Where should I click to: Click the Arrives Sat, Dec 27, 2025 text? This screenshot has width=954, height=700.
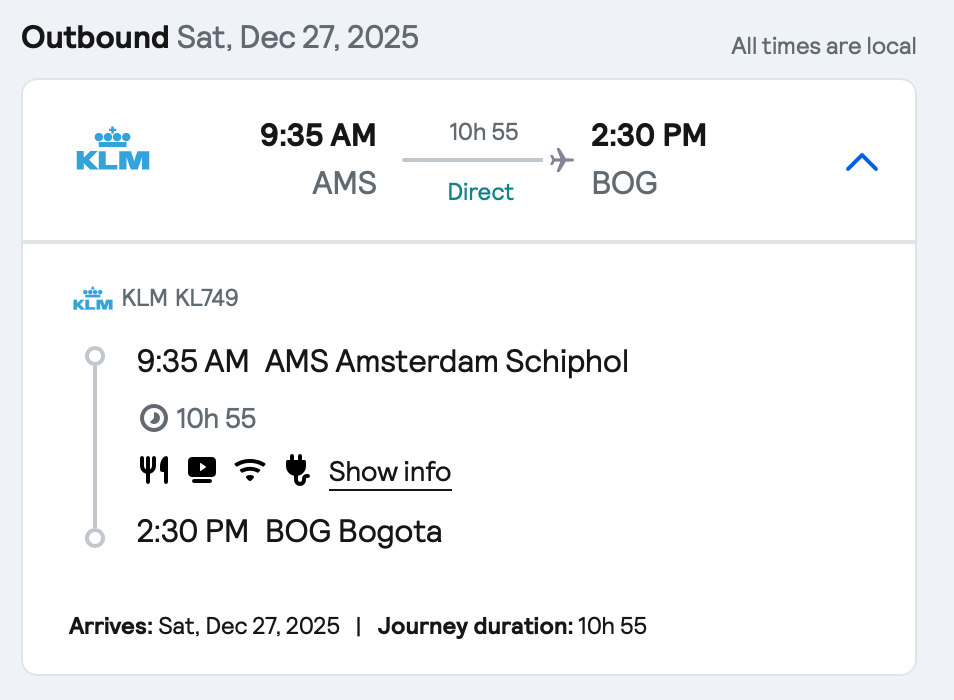click(204, 627)
